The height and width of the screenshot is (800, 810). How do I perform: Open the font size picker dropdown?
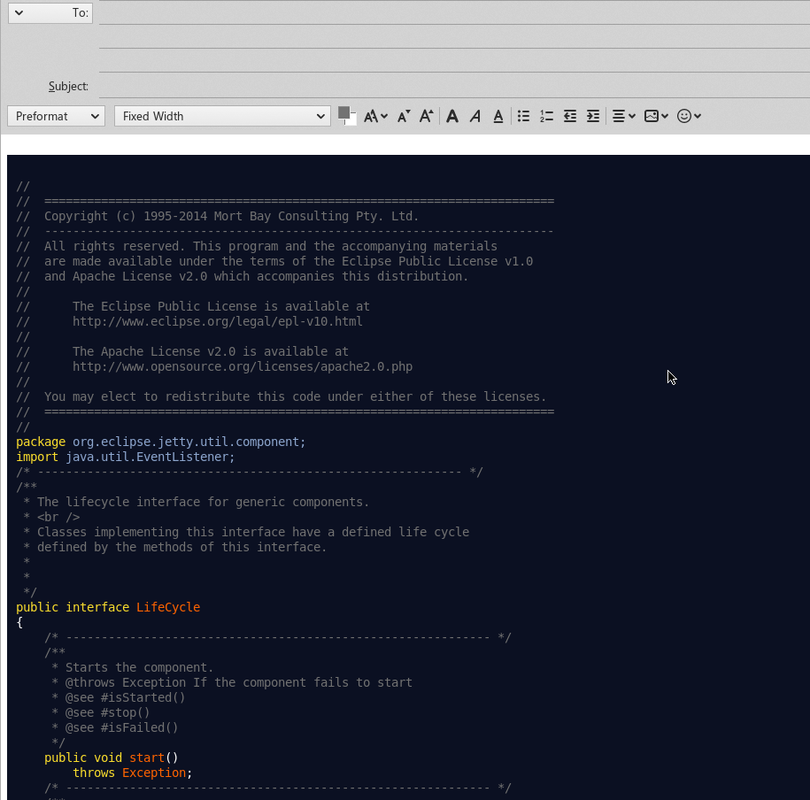pyautogui.click(x=376, y=116)
